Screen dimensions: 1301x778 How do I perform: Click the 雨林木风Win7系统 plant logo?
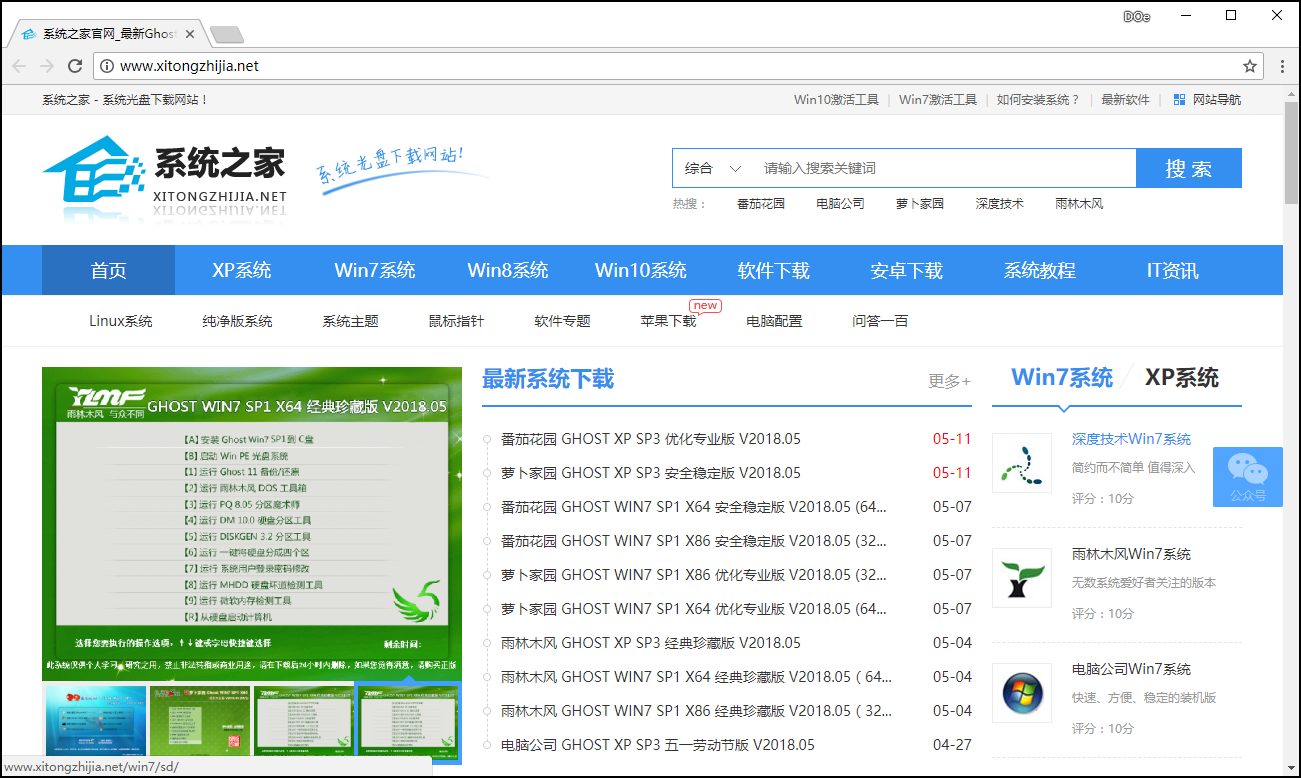click(1021, 578)
